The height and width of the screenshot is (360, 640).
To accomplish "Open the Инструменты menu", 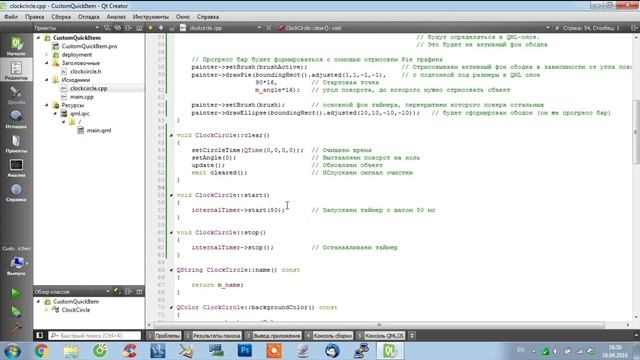I will (151, 17).
